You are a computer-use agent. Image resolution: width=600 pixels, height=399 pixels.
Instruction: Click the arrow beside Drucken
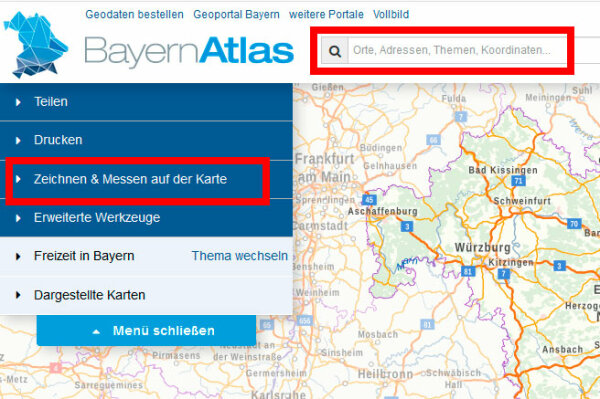pyautogui.click(x=18, y=140)
